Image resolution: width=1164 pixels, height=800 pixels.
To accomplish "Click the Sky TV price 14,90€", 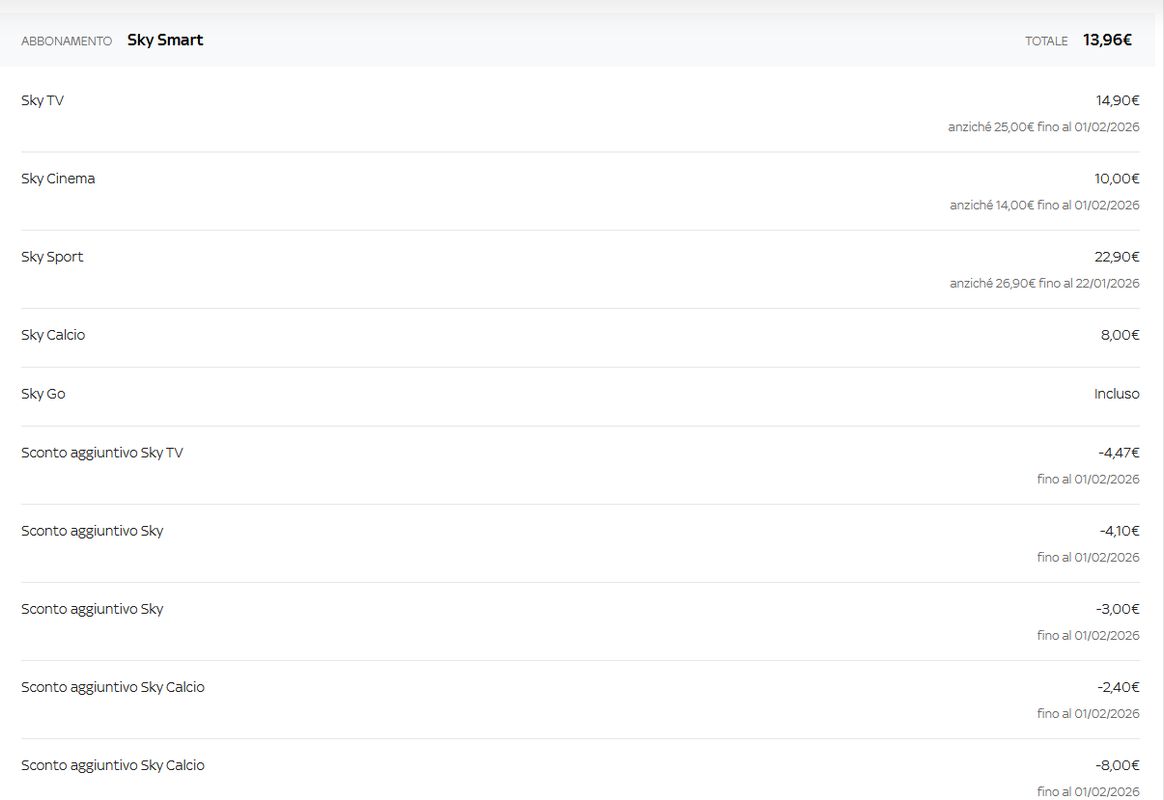I will tap(1117, 100).
